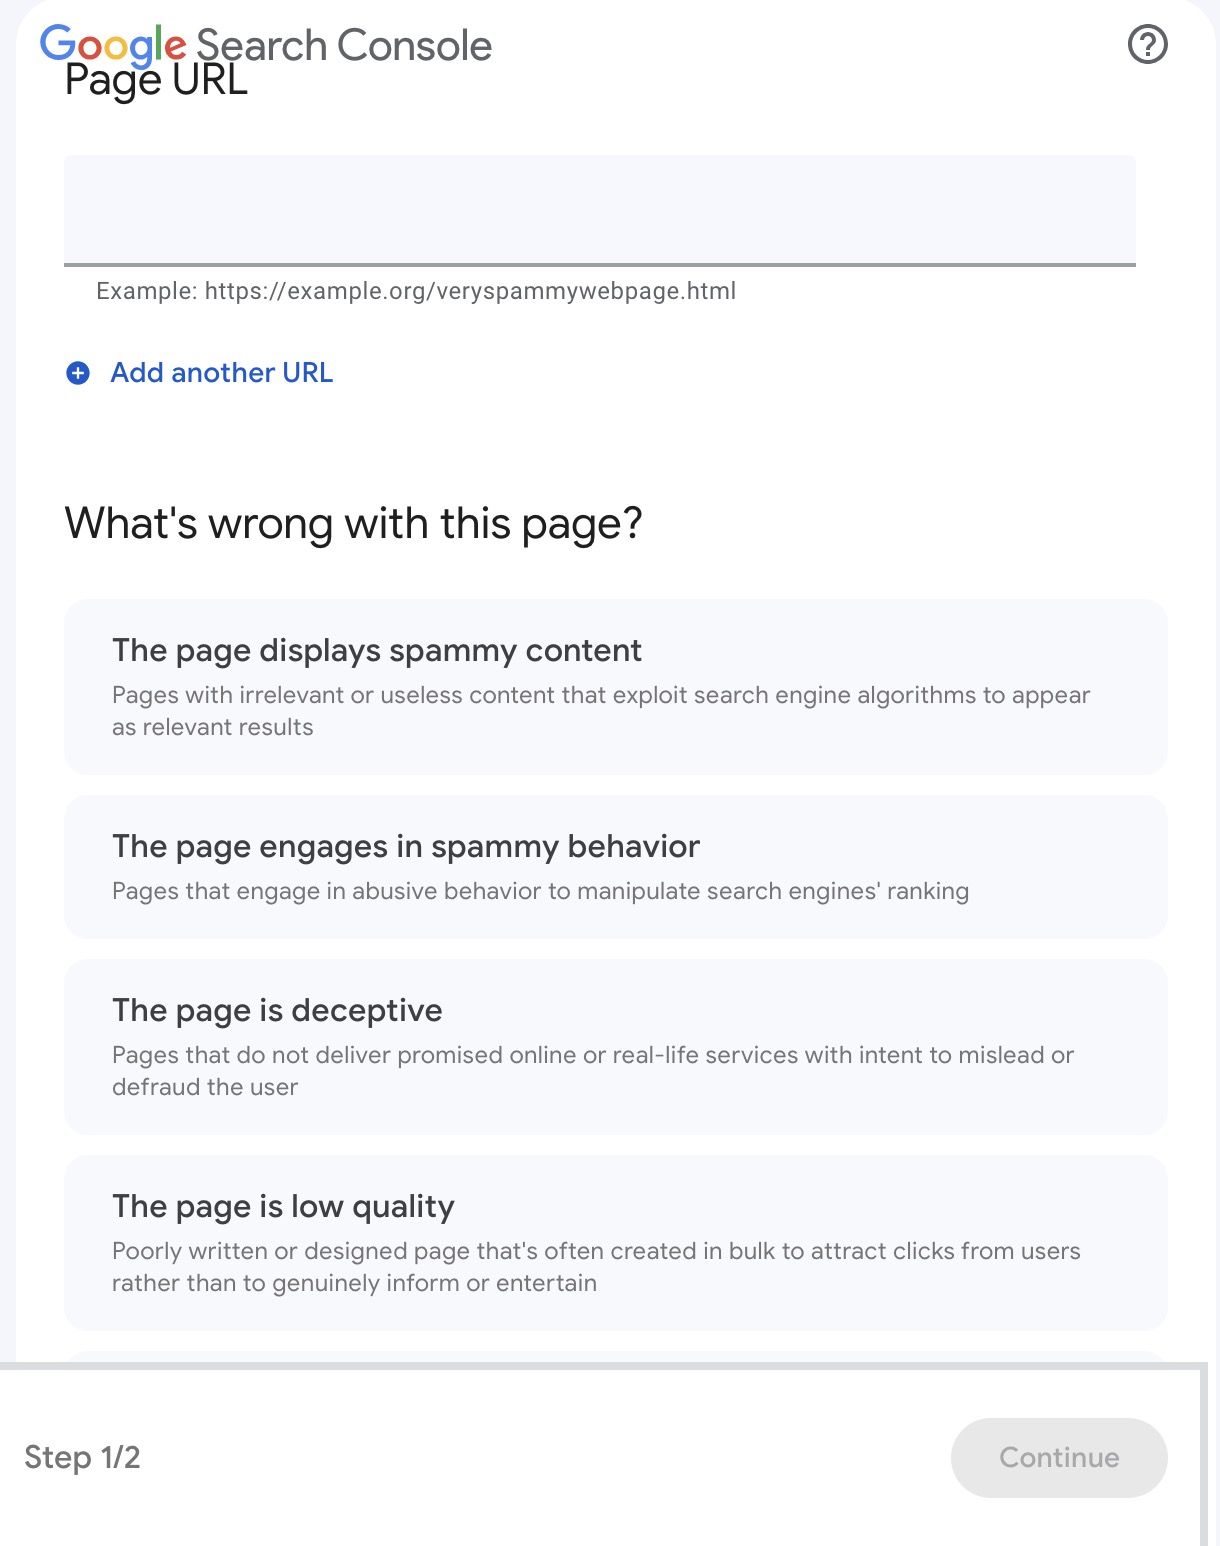This screenshot has height=1546, width=1220.
Task: Click the description about irrelevant or useless content
Action: [x=601, y=711]
